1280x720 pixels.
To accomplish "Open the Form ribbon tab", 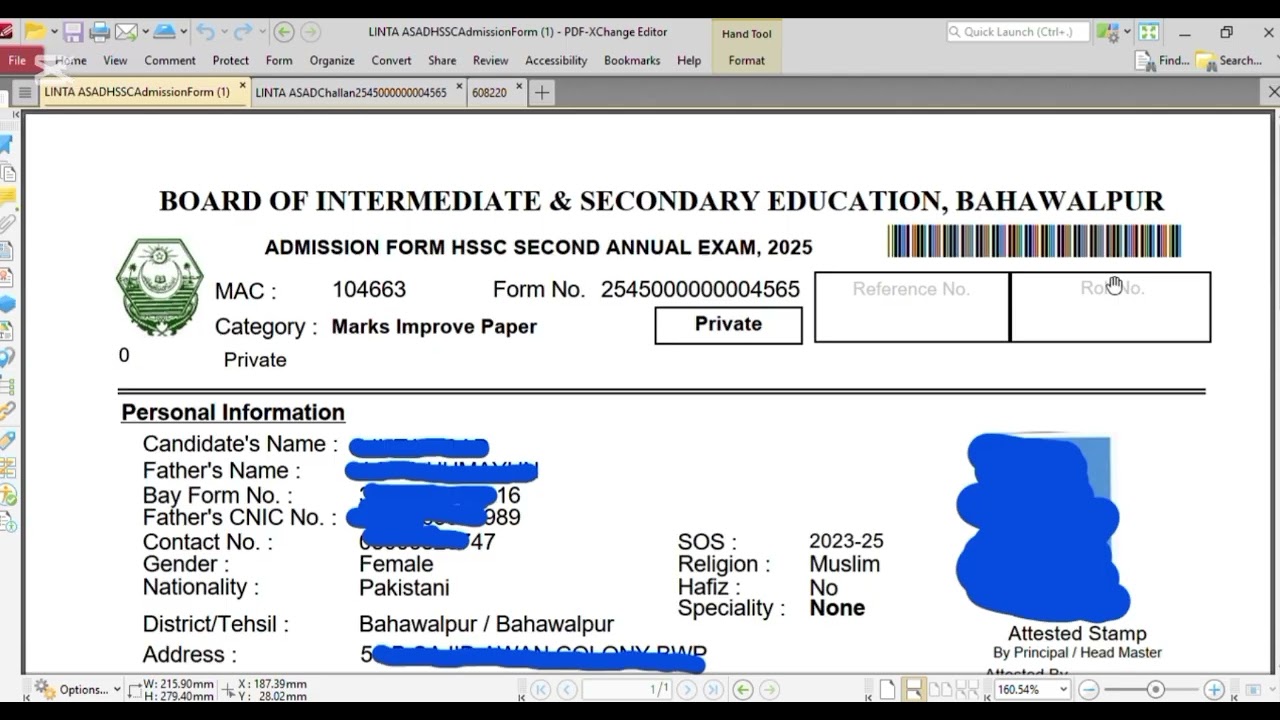I will click(279, 60).
